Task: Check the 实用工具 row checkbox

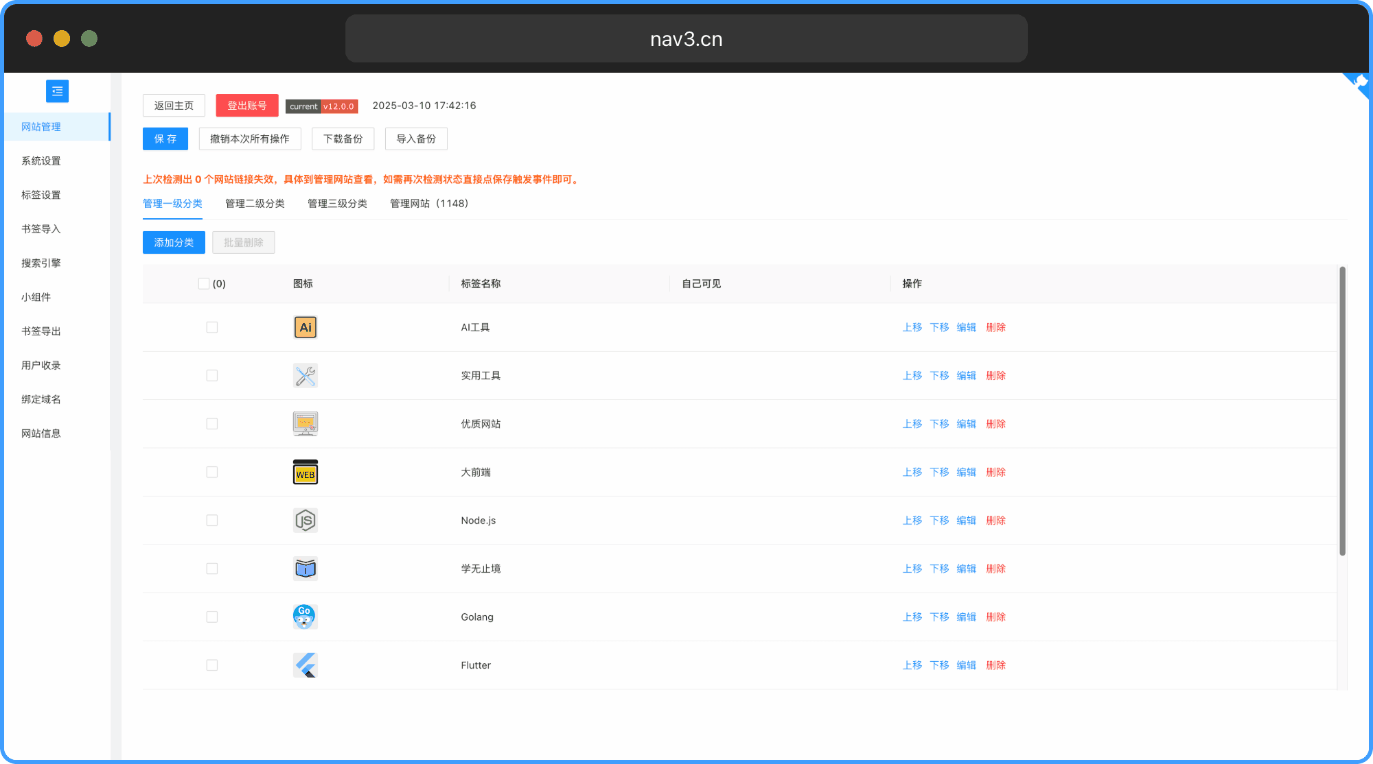Action: click(212, 375)
